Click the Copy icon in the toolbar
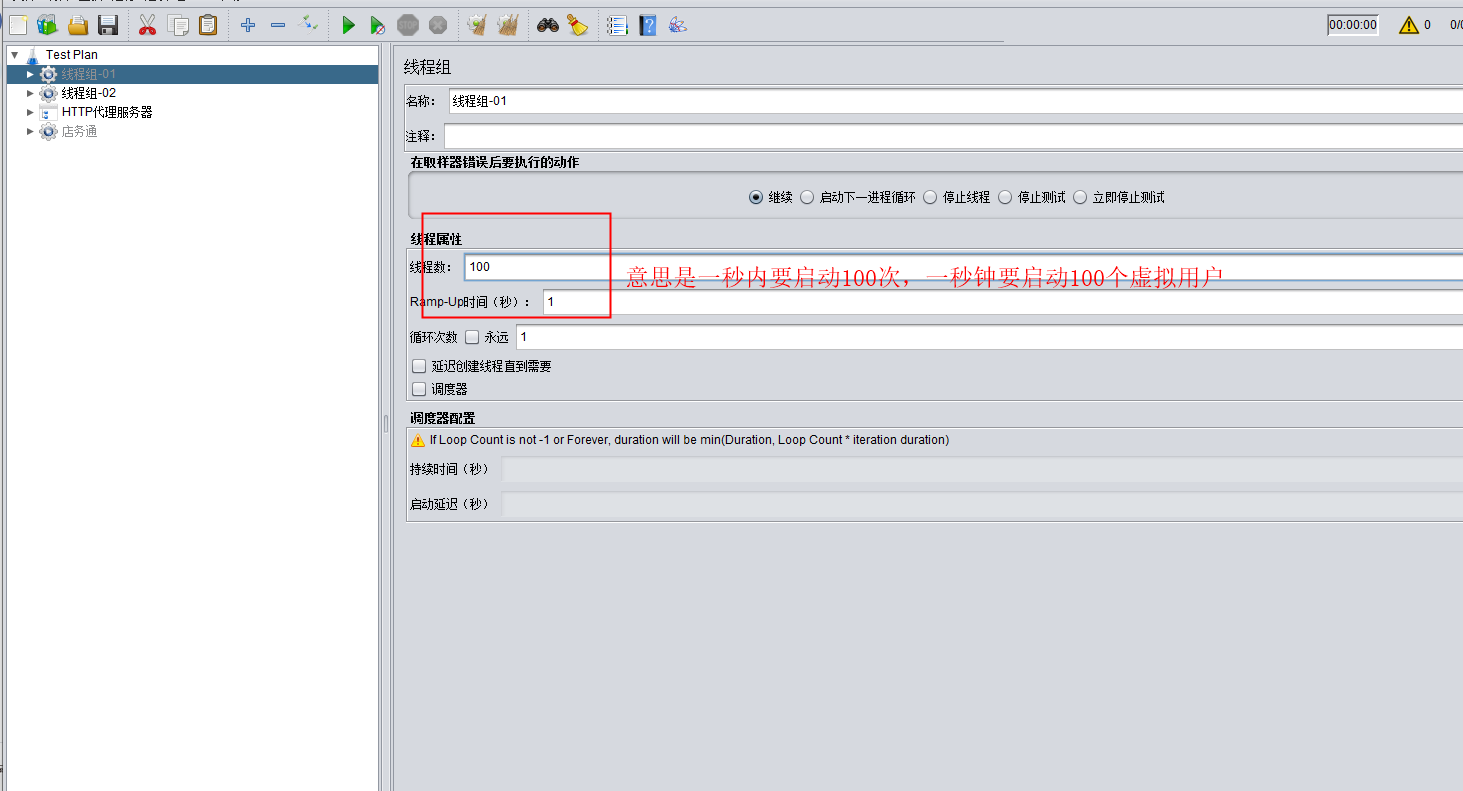Image resolution: width=1463 pixels, height=791 pixels. coord(178,25)
